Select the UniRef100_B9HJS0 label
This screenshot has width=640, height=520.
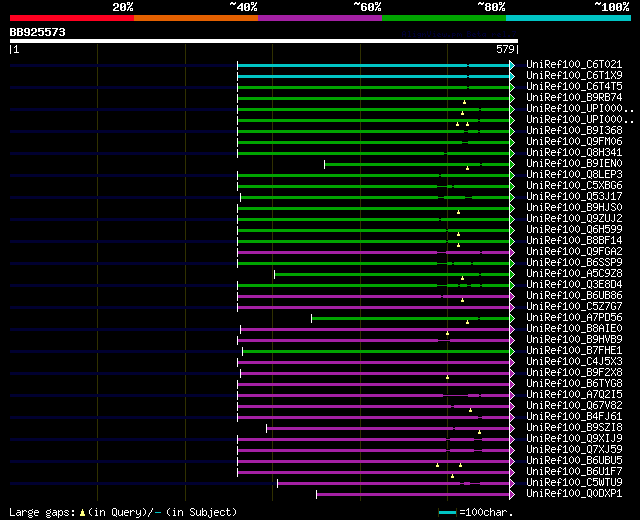(x=574, y=208)
